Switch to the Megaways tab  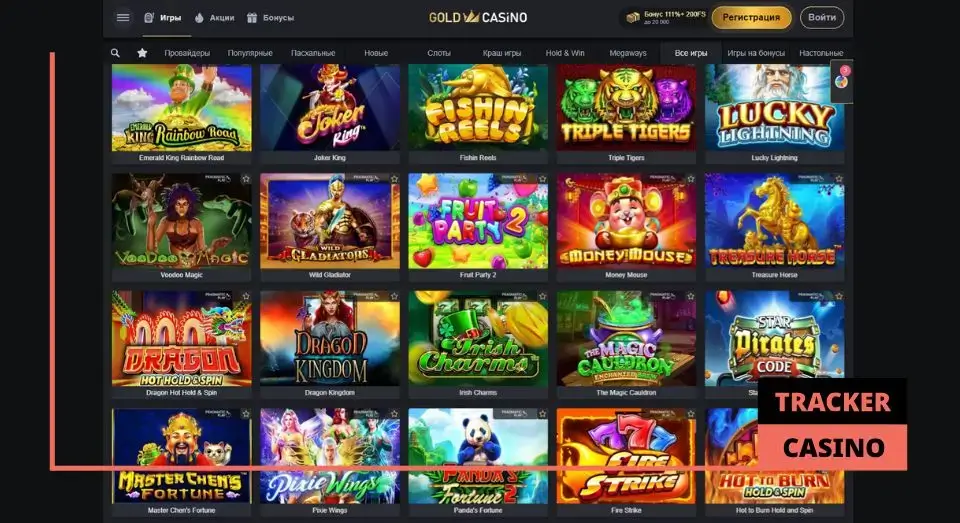[x=628, y=53]
